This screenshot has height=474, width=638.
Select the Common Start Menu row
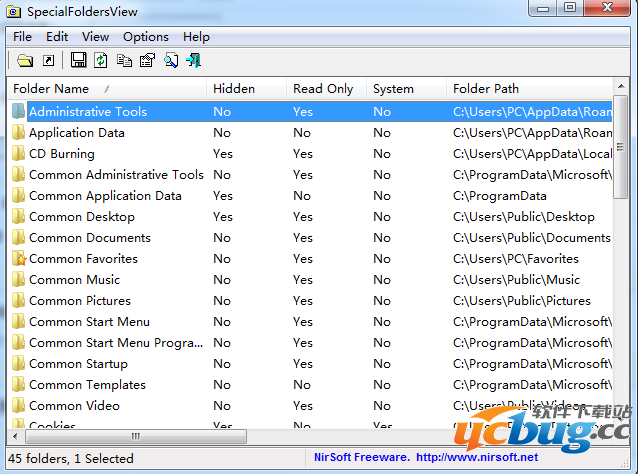[x=89, y=322]
